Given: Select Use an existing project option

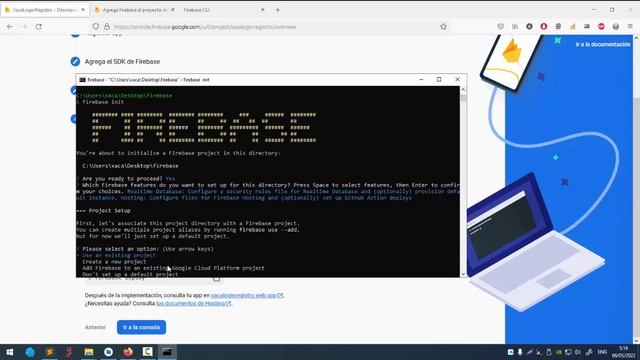Looking at the screenshot, I should tap(119, 256).
